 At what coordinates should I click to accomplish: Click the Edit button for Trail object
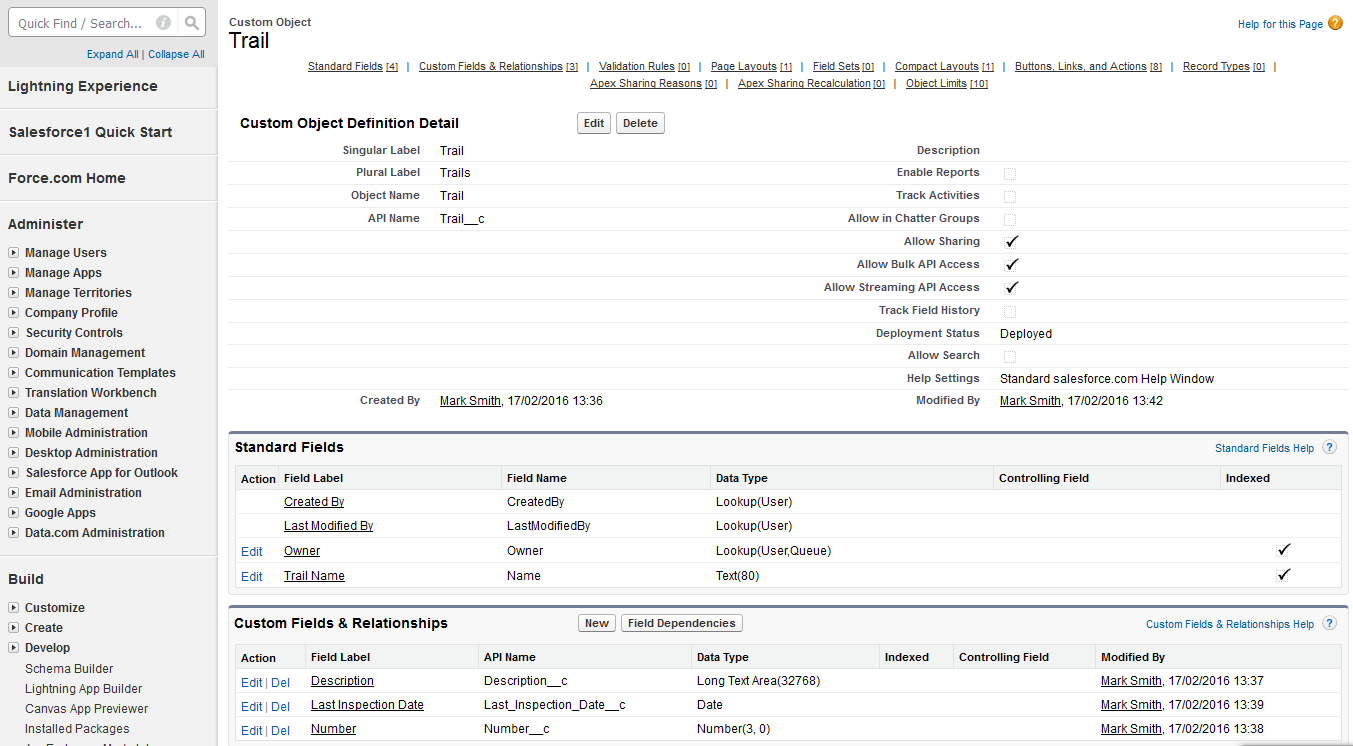coord(594,123)
